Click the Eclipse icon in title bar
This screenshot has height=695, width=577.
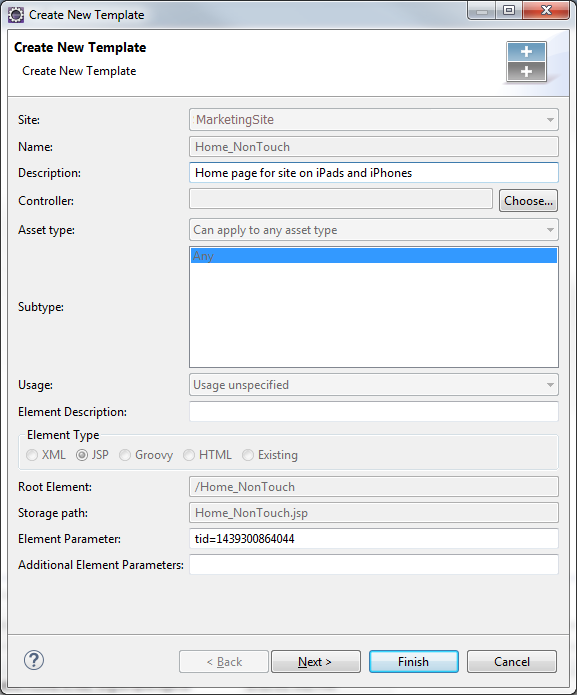16,15
